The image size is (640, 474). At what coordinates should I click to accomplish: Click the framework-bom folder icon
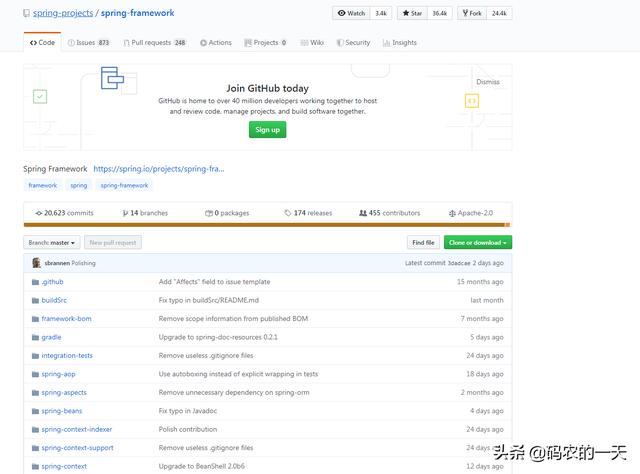[36, 319]
